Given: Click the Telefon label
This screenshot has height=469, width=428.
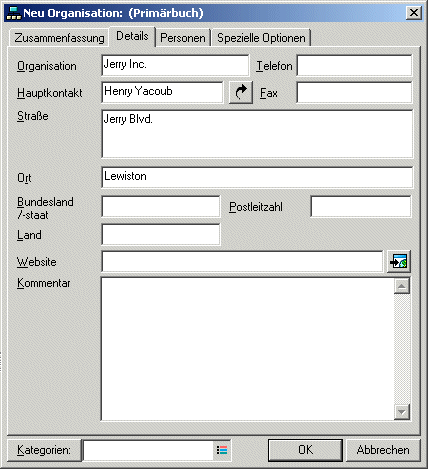Looking at the screenshot, I should coord(274,66).
